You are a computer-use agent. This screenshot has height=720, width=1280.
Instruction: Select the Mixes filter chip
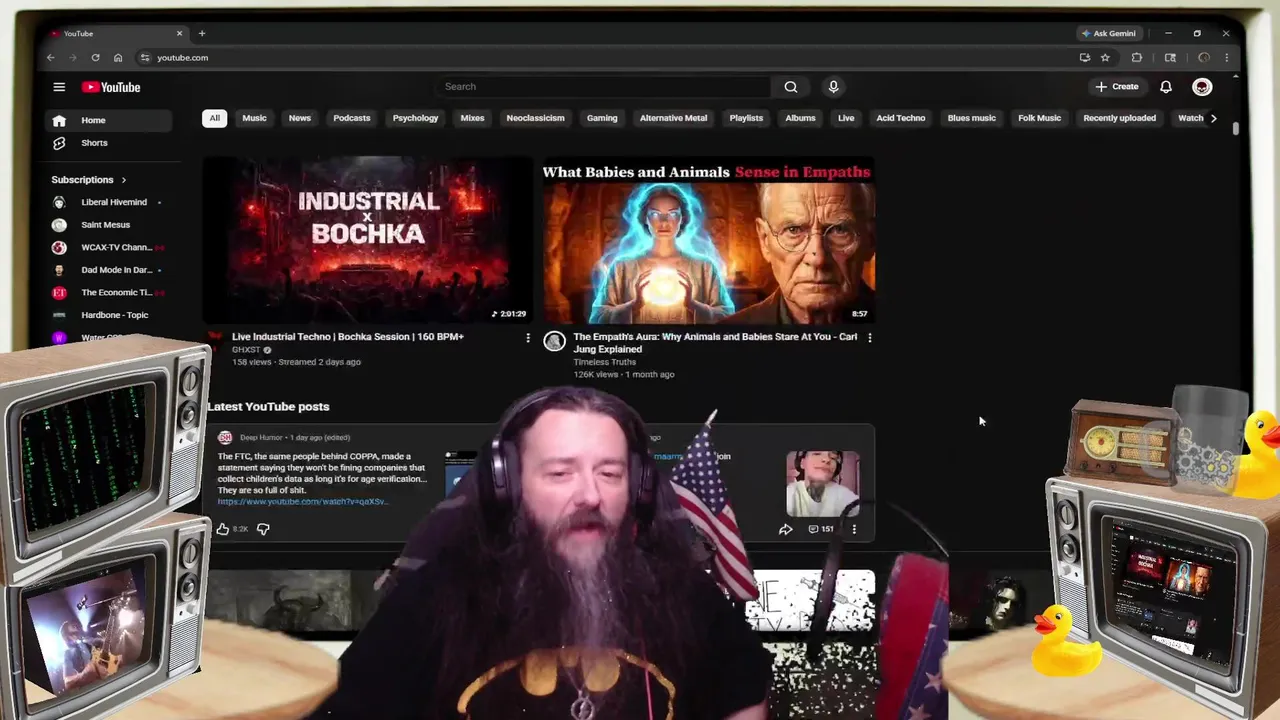(472, 118)
